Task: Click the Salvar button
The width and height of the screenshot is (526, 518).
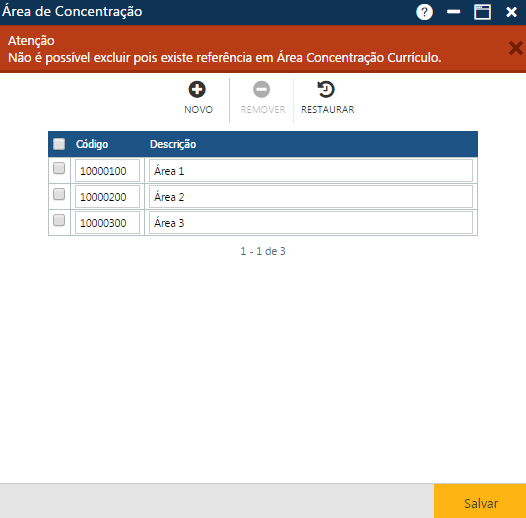Action: click(x=480, y=501)
